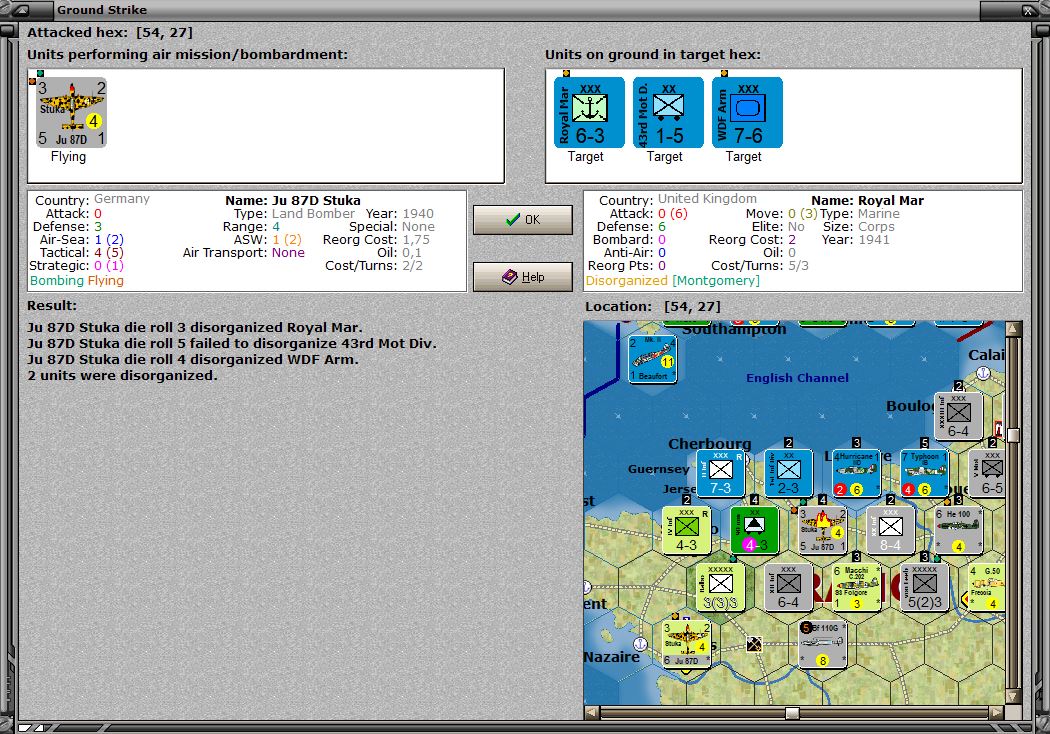This screenshot has height=734, width=1050.
Task: Click 'Units performing air mission/bombardment:' heading
Action: click(188, 55)
